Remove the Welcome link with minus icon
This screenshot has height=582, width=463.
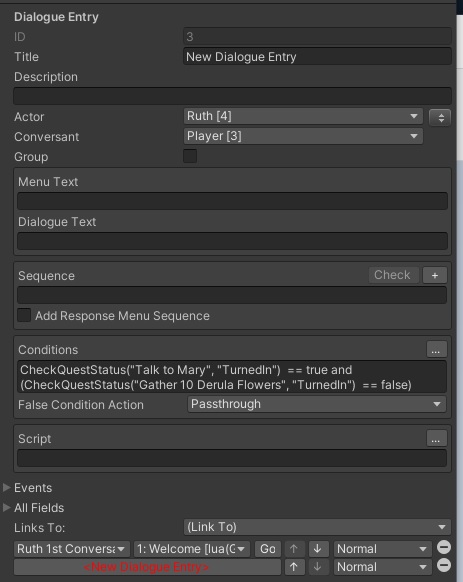tap(444, 547)
